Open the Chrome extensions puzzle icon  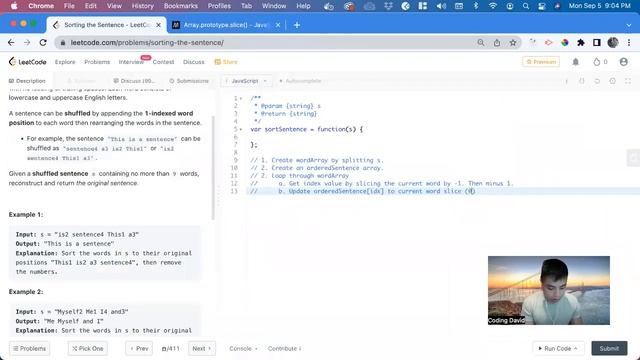[x=580, y=42]
